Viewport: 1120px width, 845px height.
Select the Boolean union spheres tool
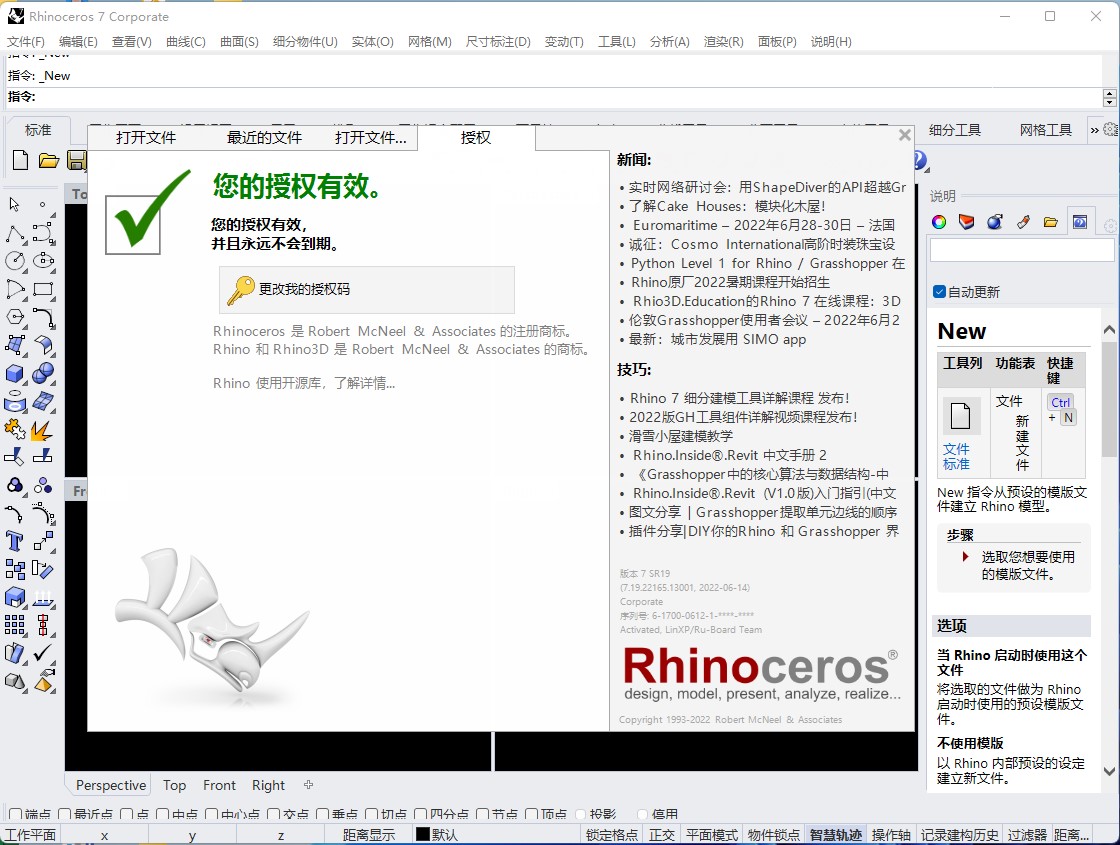(x=44, y=374)
